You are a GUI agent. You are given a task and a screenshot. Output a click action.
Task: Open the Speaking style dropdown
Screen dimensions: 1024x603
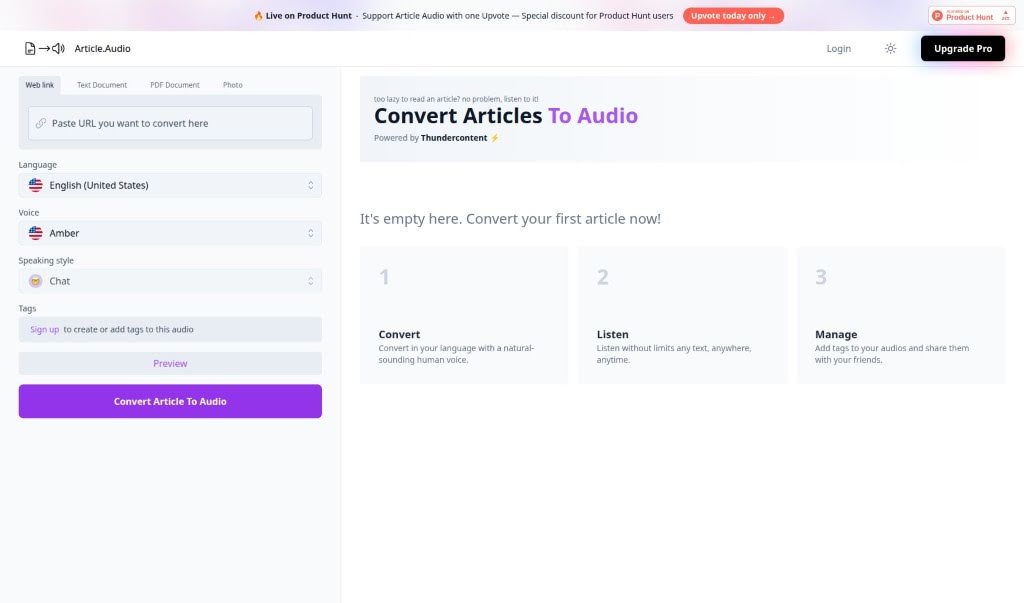coord(170,280)
